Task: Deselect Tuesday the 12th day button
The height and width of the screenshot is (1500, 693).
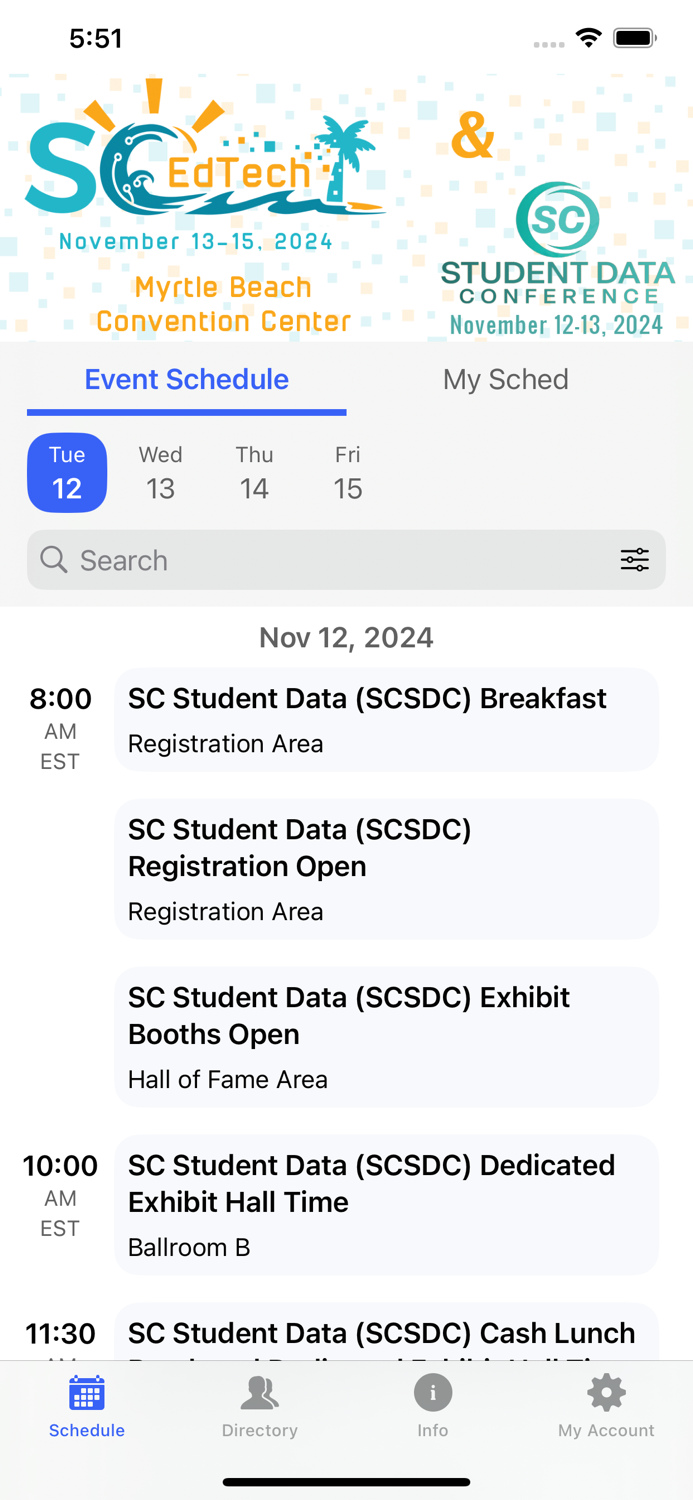Action: pos(67,472)
